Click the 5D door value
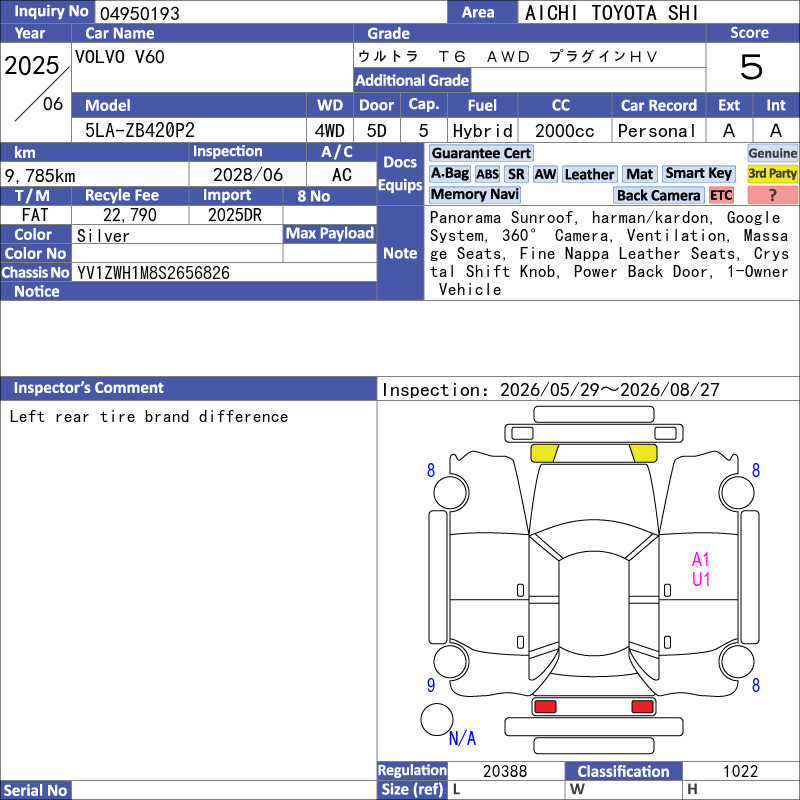 pos(377,131)
